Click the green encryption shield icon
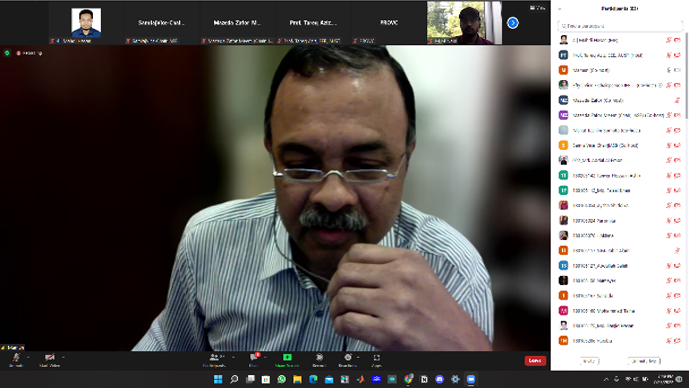The image size is (689, 388). 7,53
